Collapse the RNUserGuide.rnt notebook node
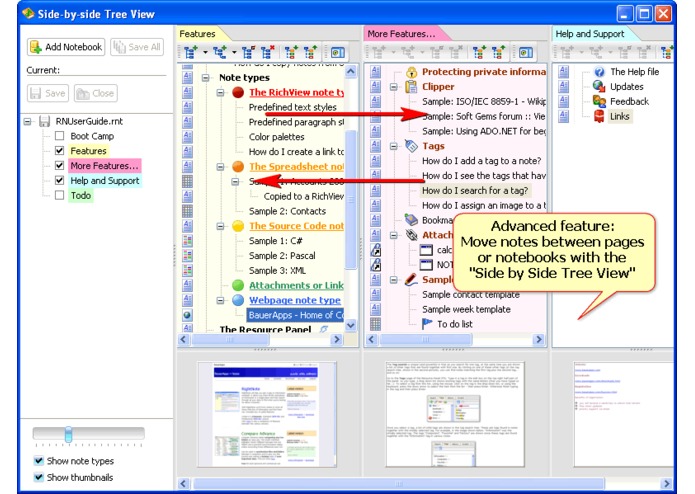The width and height of the screenshot is (695, 494). (28, 121)
